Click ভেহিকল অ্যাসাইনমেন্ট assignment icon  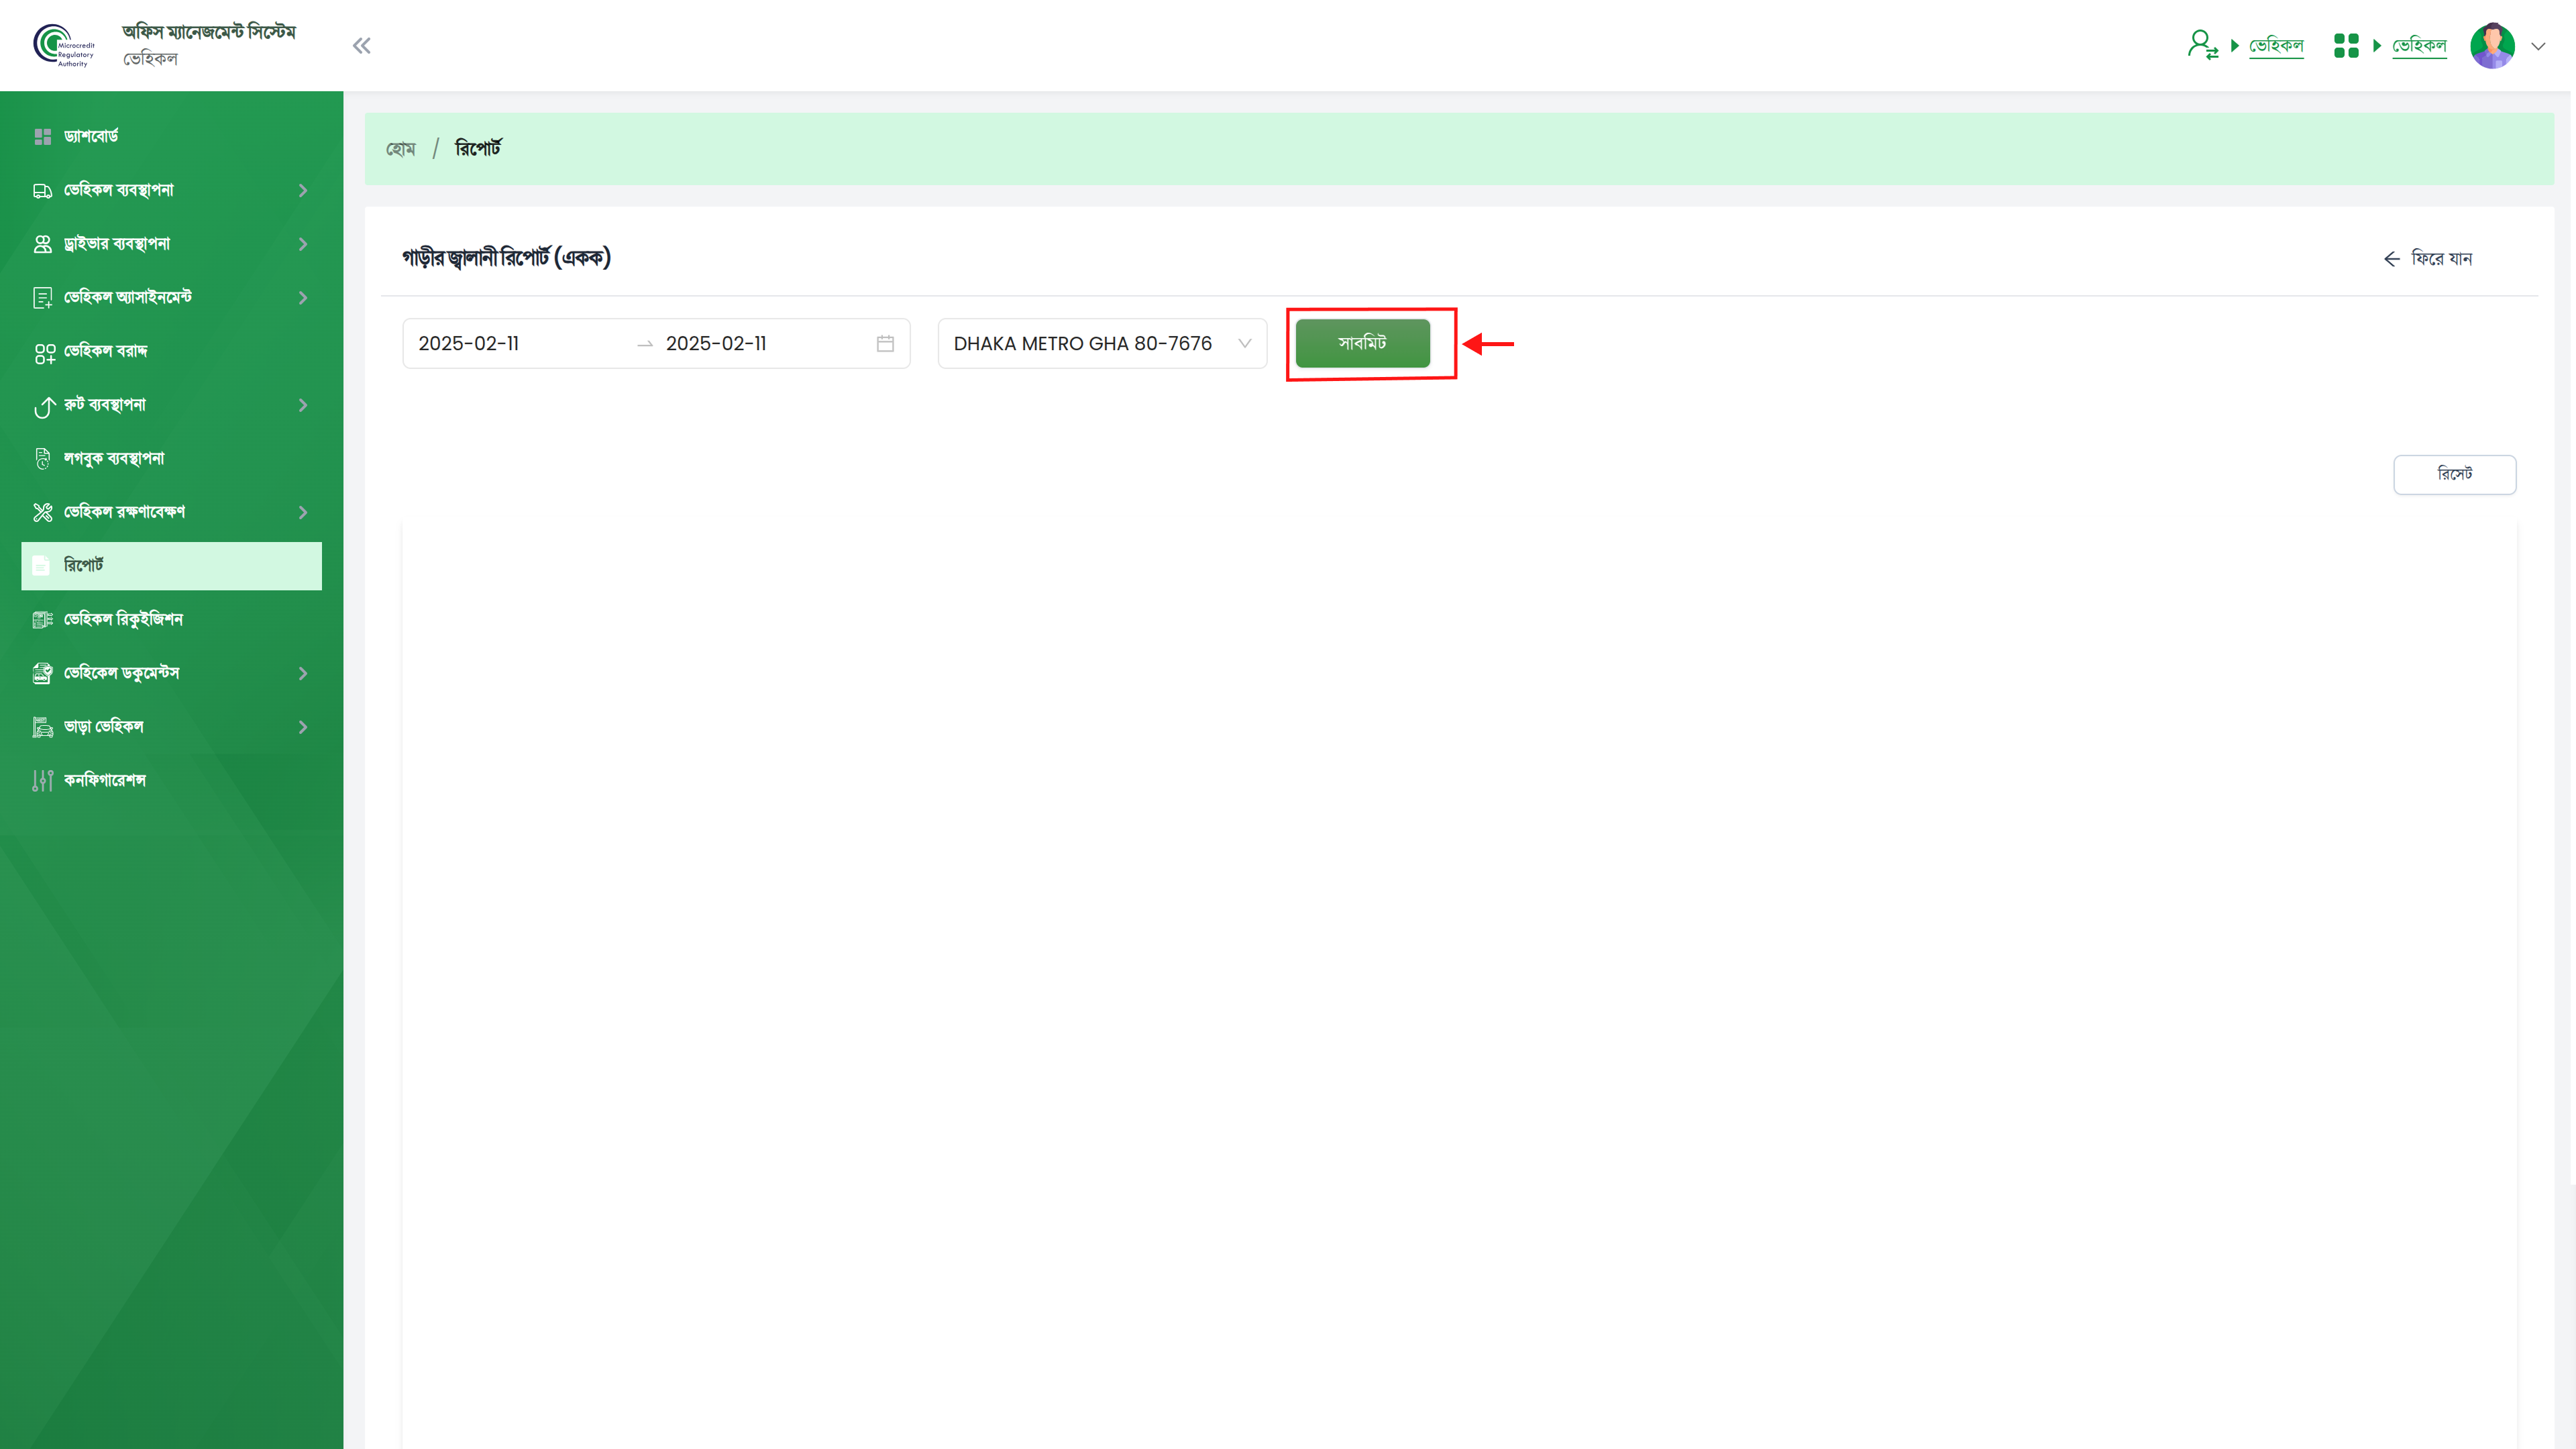42,298
